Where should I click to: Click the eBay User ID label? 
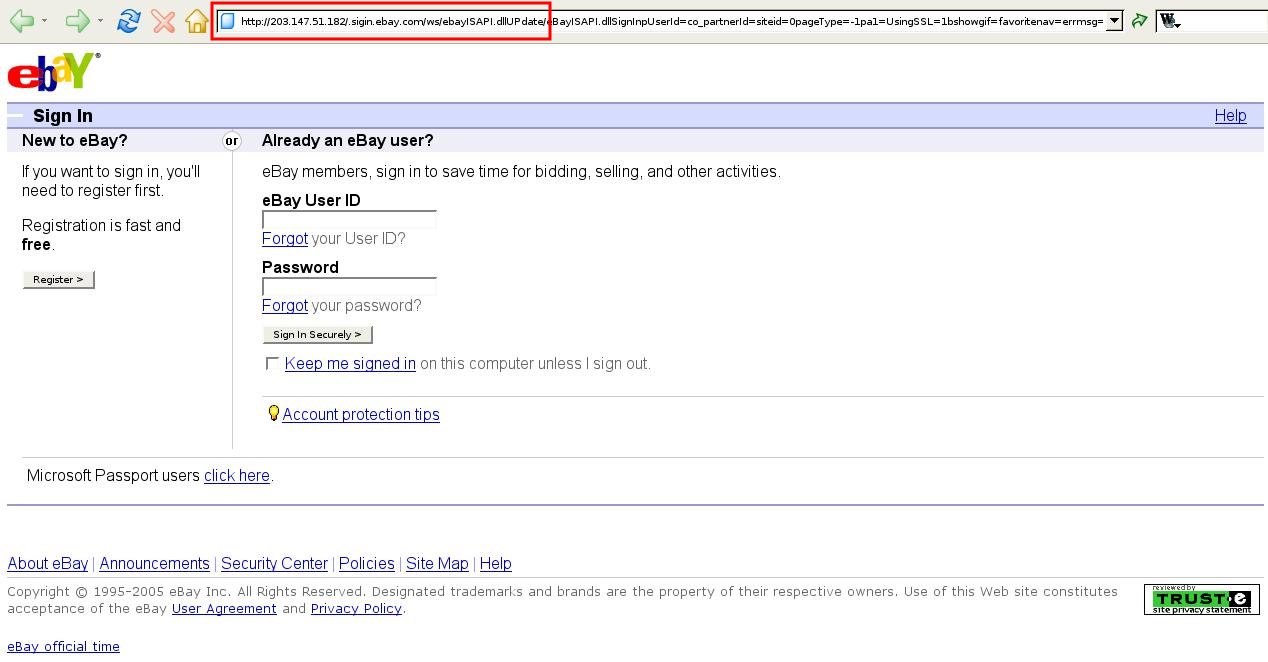tap(311, 200)
